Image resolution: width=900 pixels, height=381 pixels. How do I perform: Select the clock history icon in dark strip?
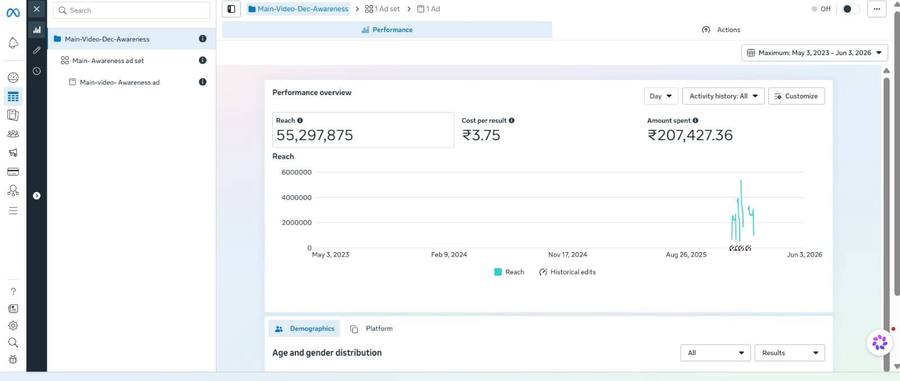(37, 71)
